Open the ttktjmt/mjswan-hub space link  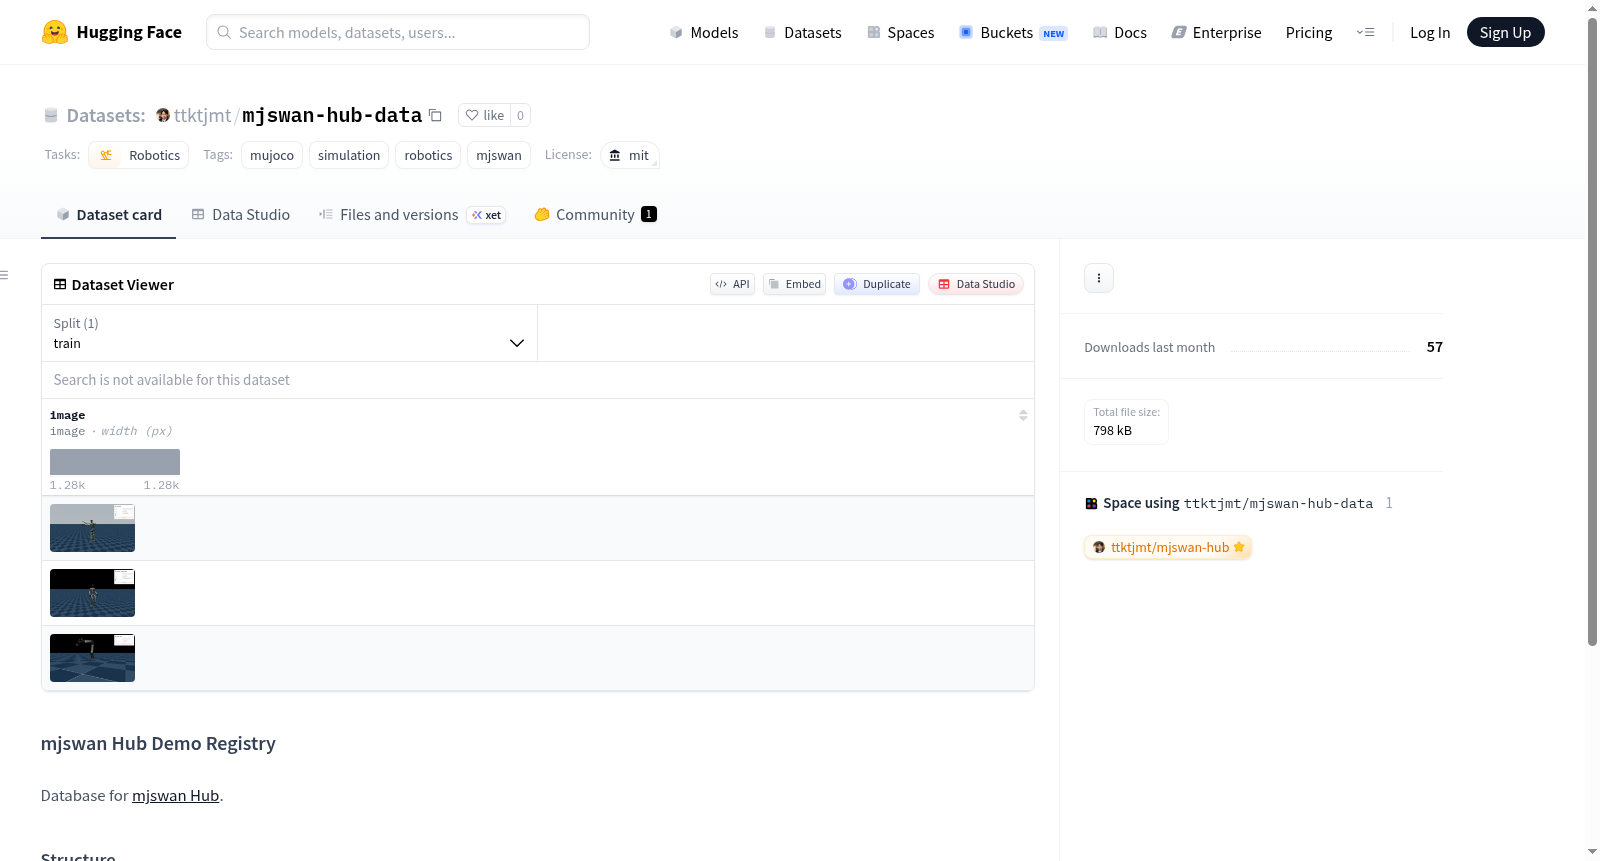(x=1168, y=547)
